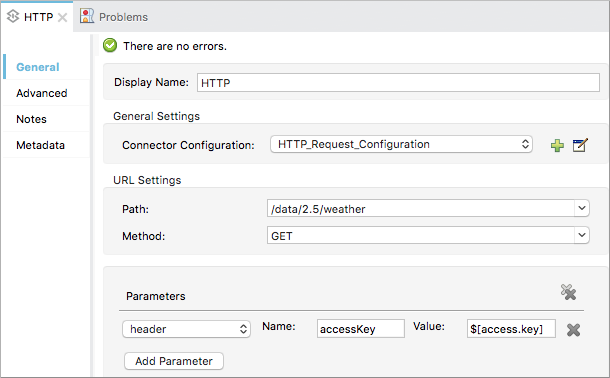
Task: Open the Metadata section
Action: coord(40,145)
